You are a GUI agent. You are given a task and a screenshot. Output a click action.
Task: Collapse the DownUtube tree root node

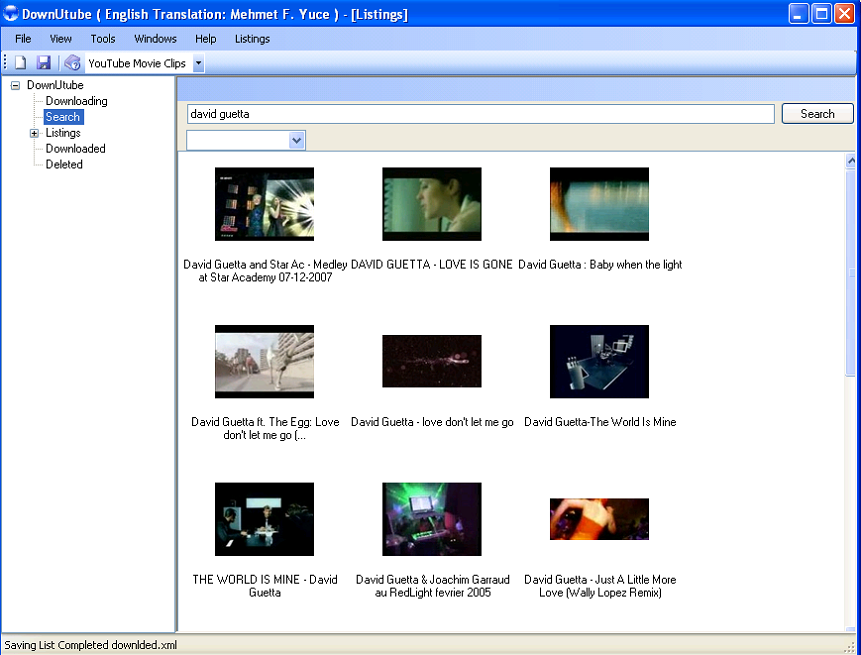[15, 85]
